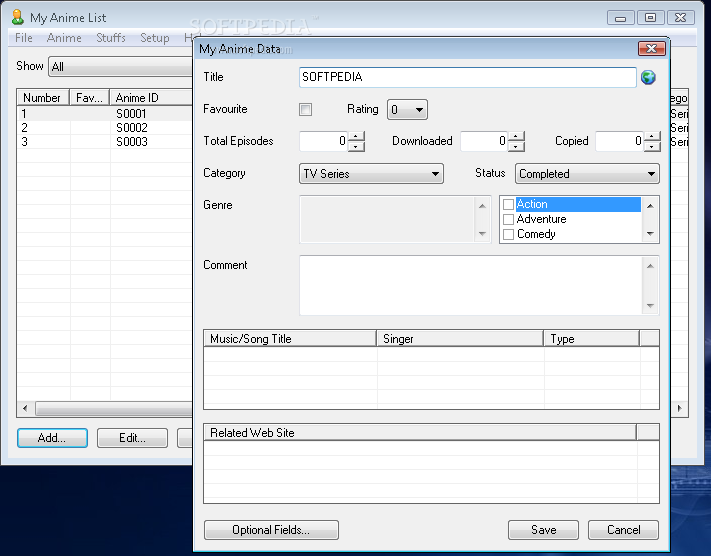Click inside the Comment text area
Screen dimensions: 711x556
coord(471,285)
